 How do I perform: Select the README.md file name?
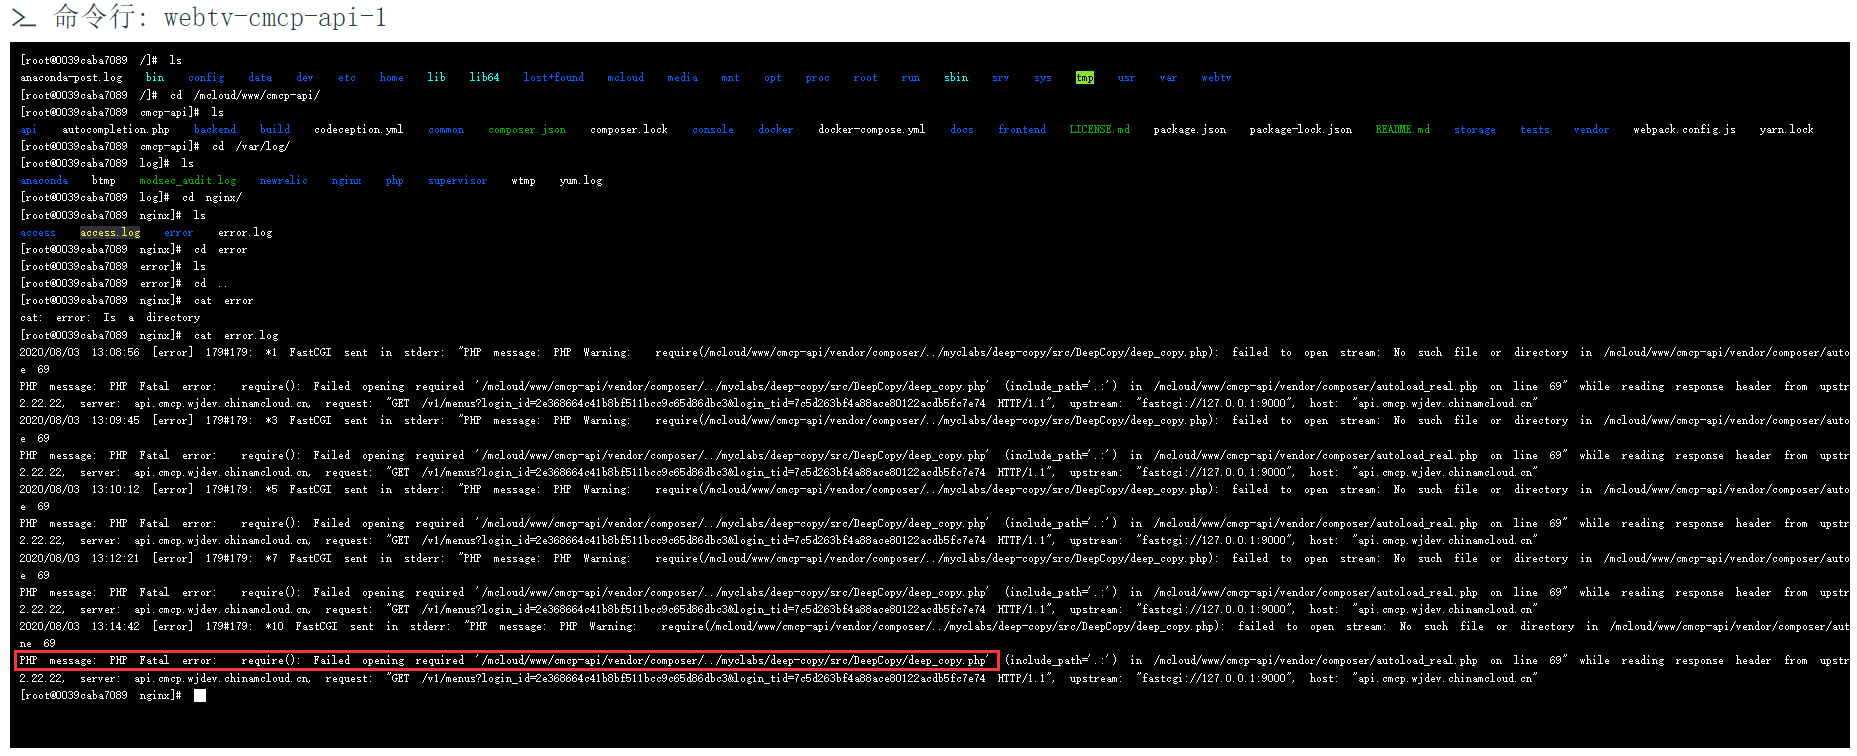pos(1403,129)
